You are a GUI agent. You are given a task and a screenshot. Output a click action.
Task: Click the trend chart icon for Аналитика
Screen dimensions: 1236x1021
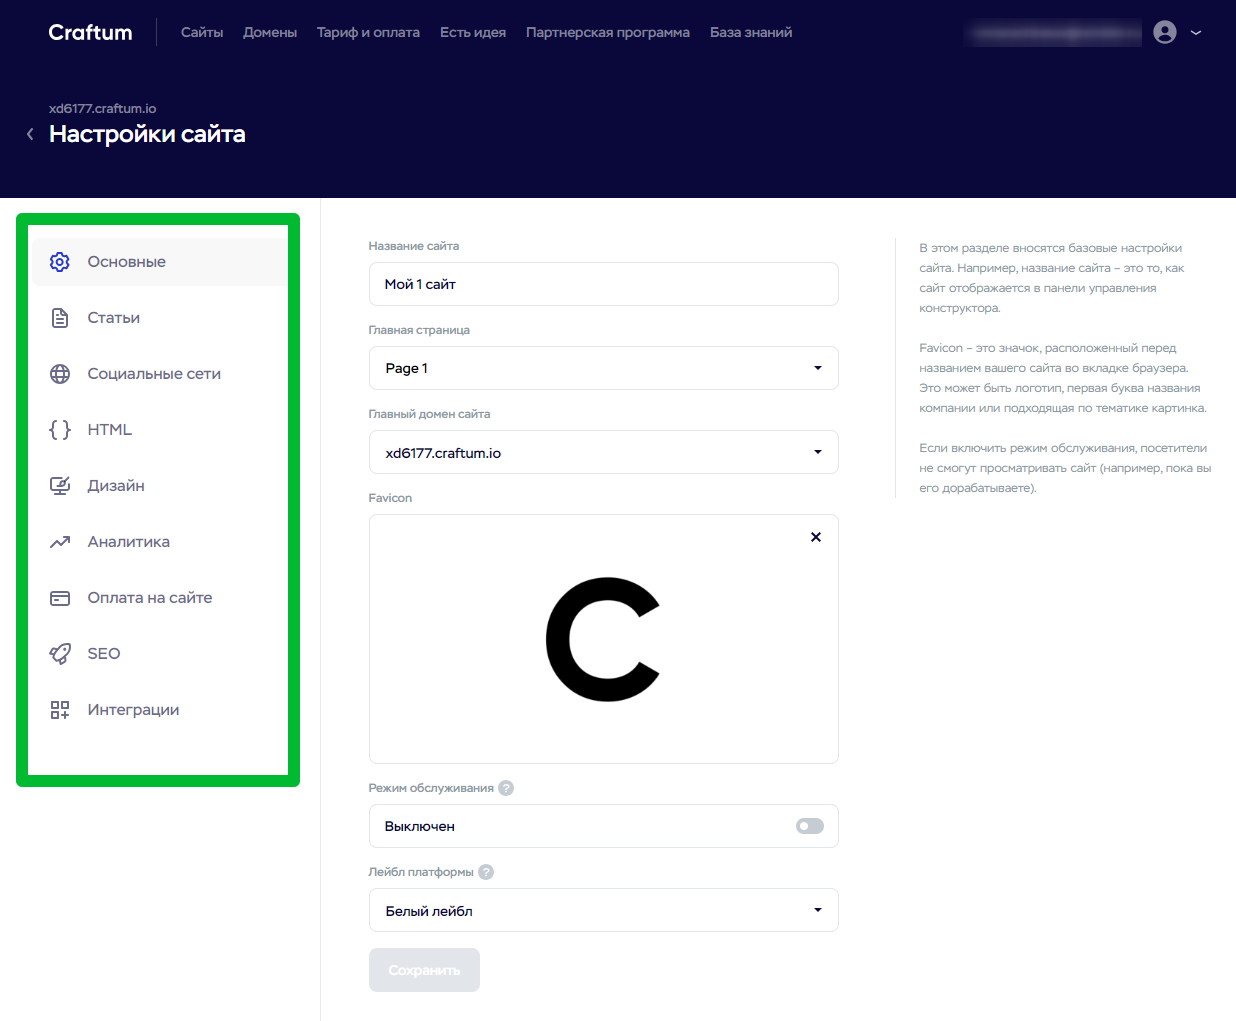pos(60,542)
